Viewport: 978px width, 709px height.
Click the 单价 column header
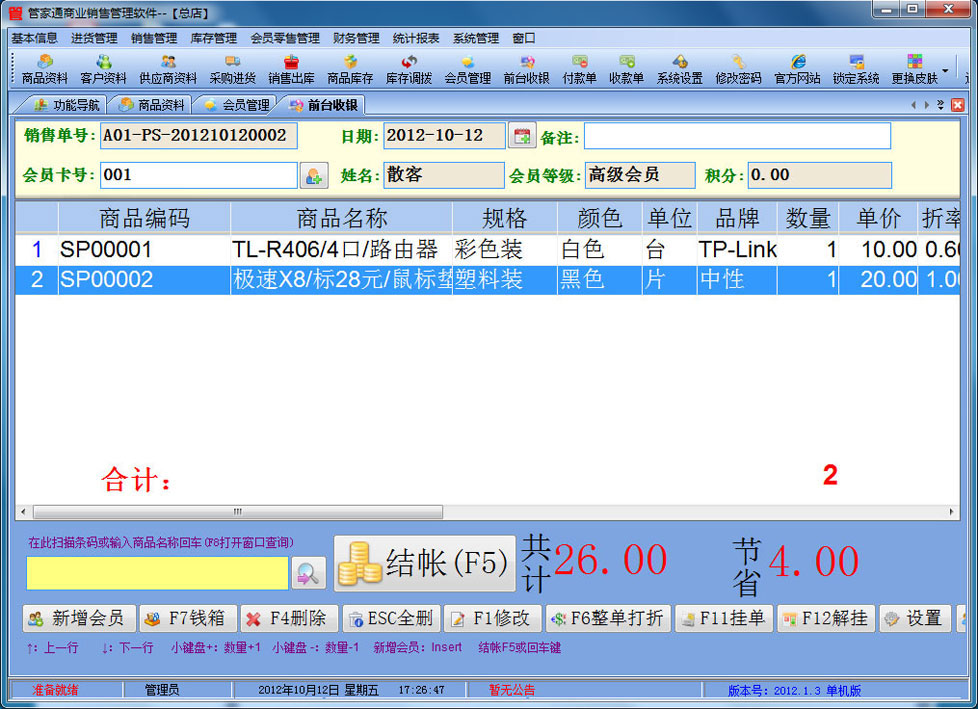tap(878, 218)
